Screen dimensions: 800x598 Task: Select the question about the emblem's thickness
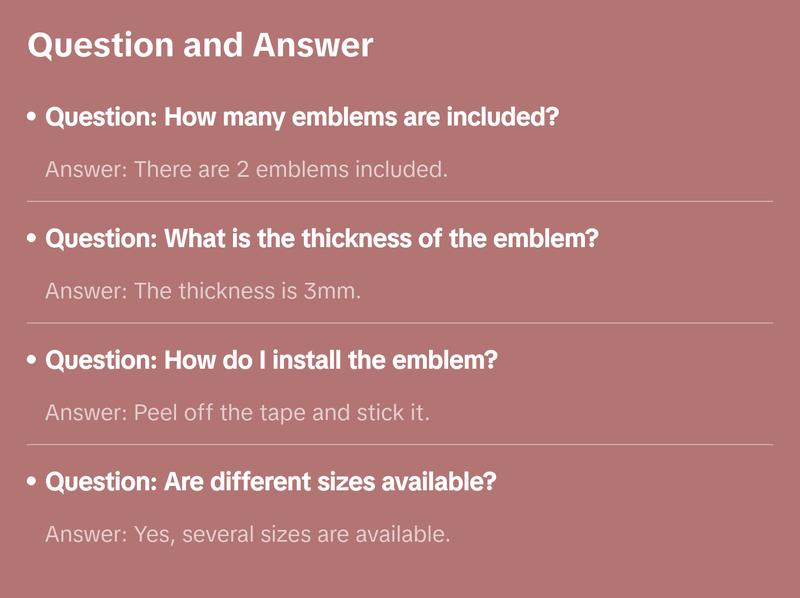pos(322,239)
